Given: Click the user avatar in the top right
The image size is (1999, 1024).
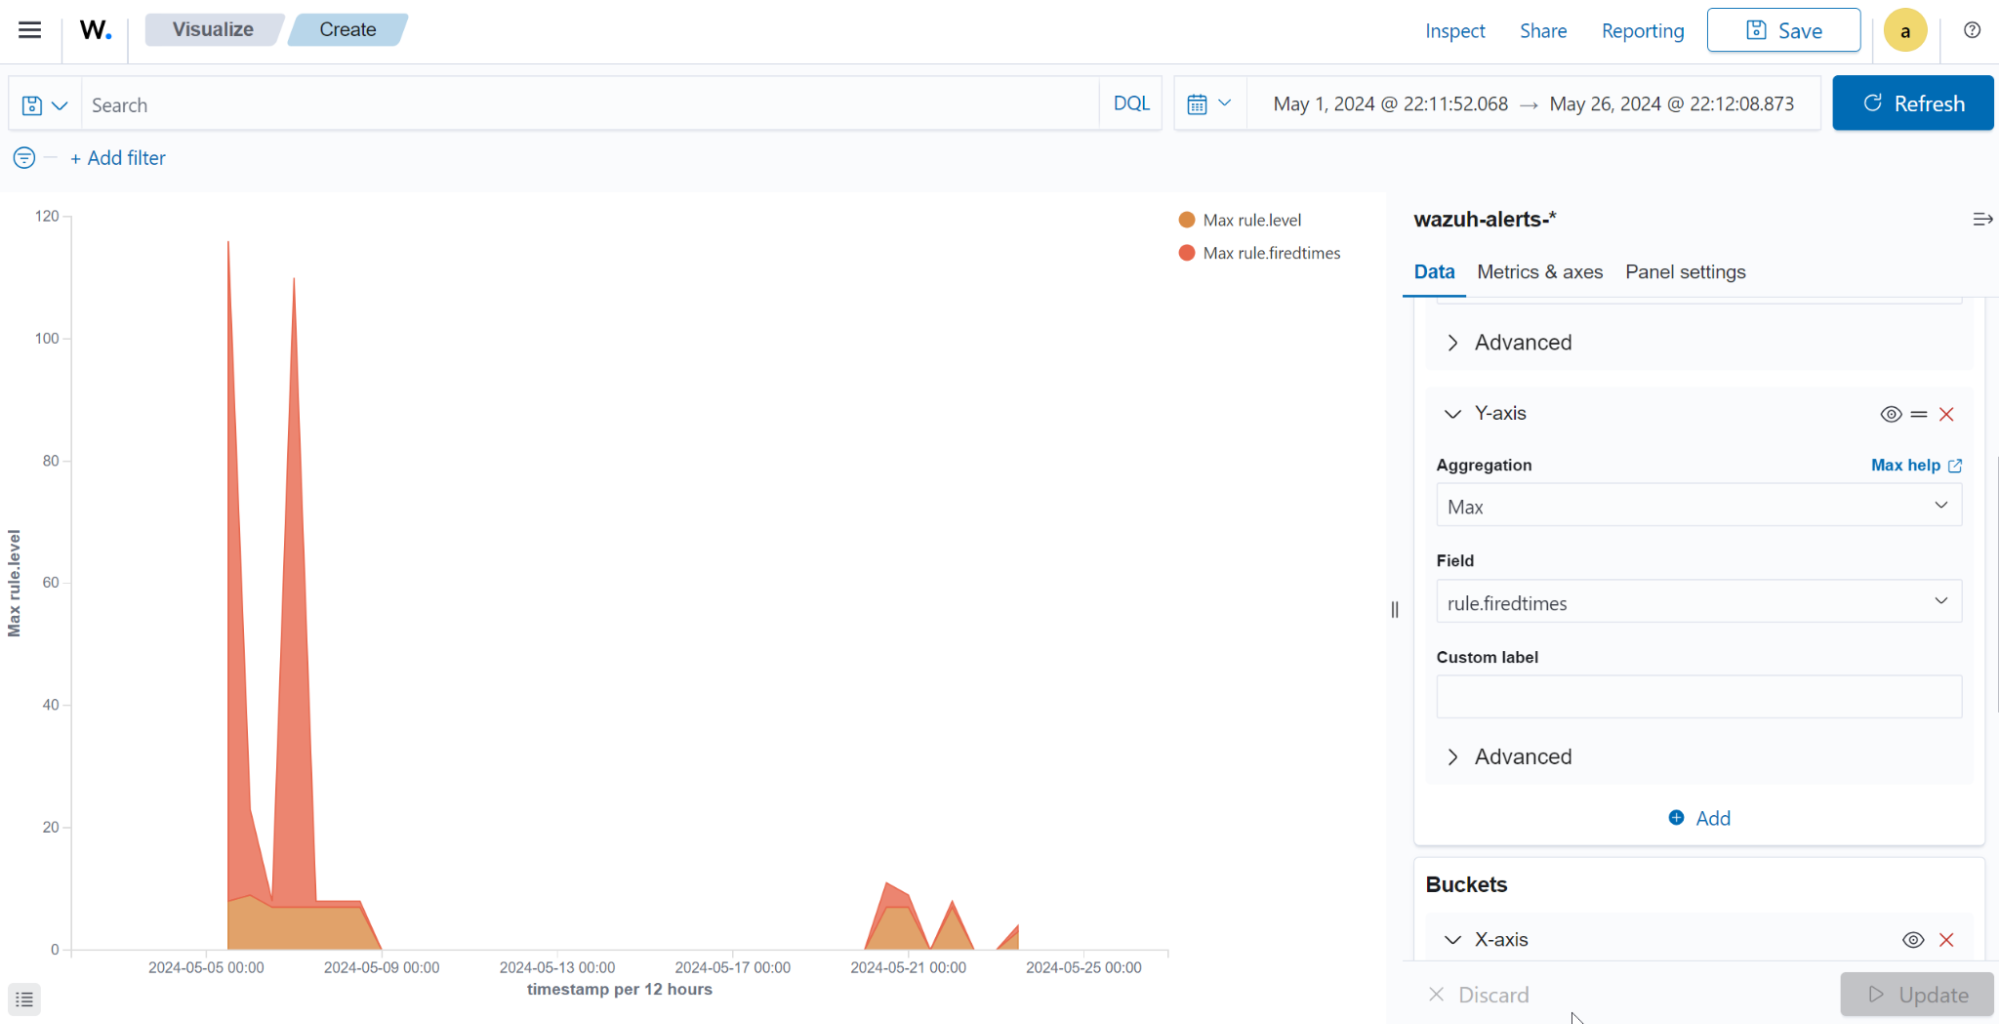Looking at the screenshot, I should point(1905,30).
